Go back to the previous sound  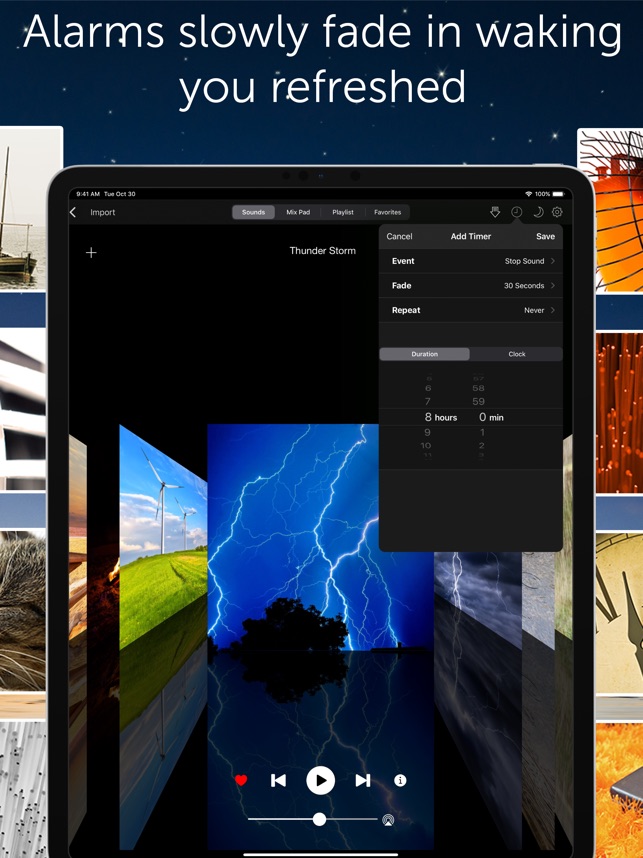[279, 780]
